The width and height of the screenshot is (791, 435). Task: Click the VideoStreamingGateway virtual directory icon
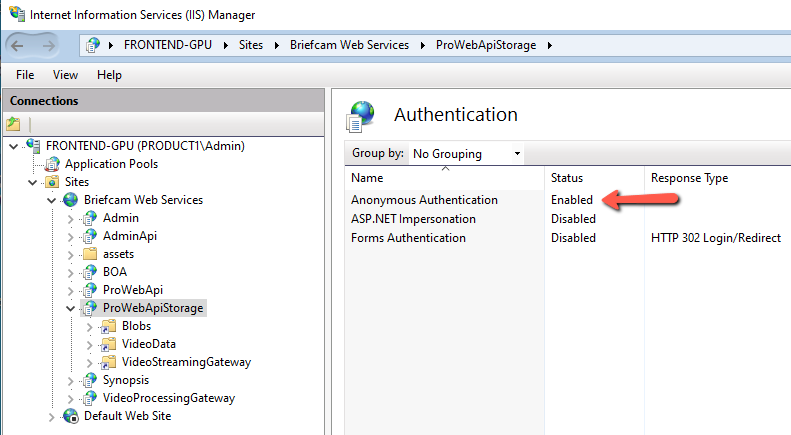(108, 362)
